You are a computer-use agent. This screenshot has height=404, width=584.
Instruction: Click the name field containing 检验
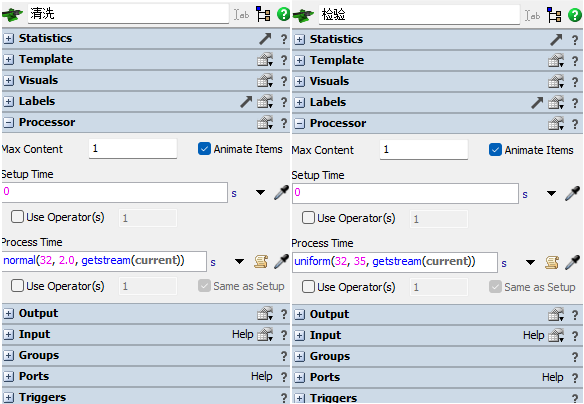419,15
